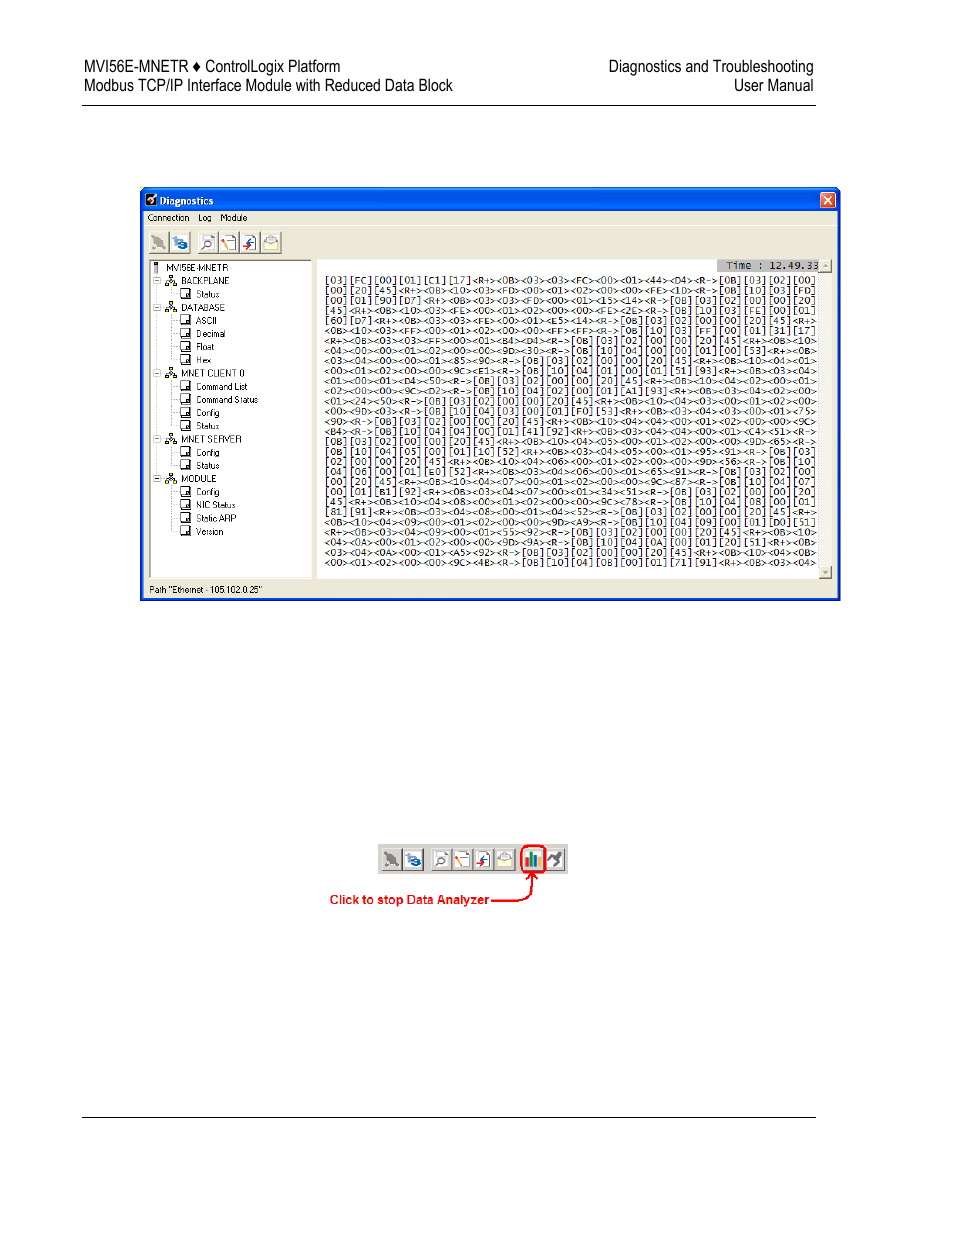
Task: Click the envelope icon in the lower toolbar strip
Action: [x=505, y=859]
